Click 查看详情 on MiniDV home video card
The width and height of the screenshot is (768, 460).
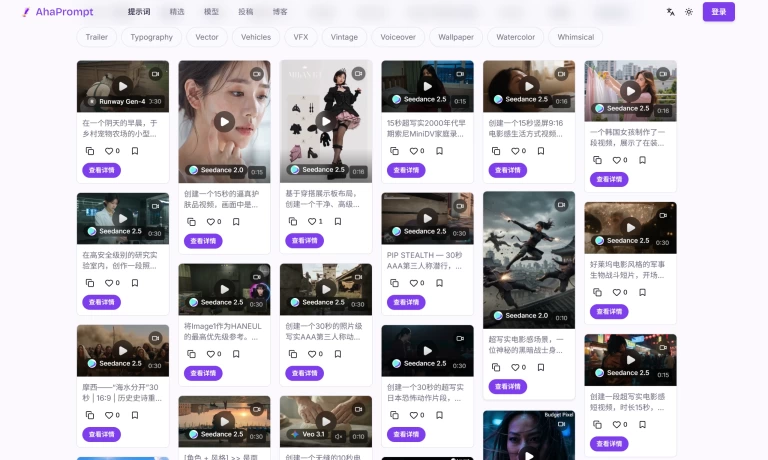(406, 170)
